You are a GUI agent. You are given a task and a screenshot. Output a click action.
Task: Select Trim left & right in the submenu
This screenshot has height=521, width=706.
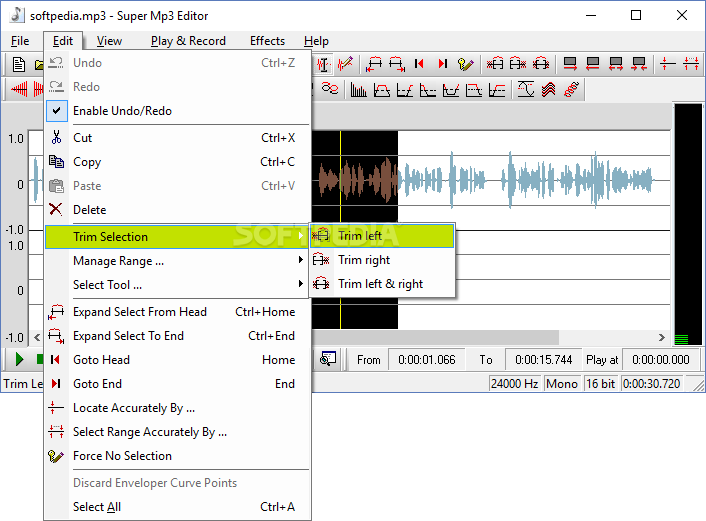coord(382,284)
